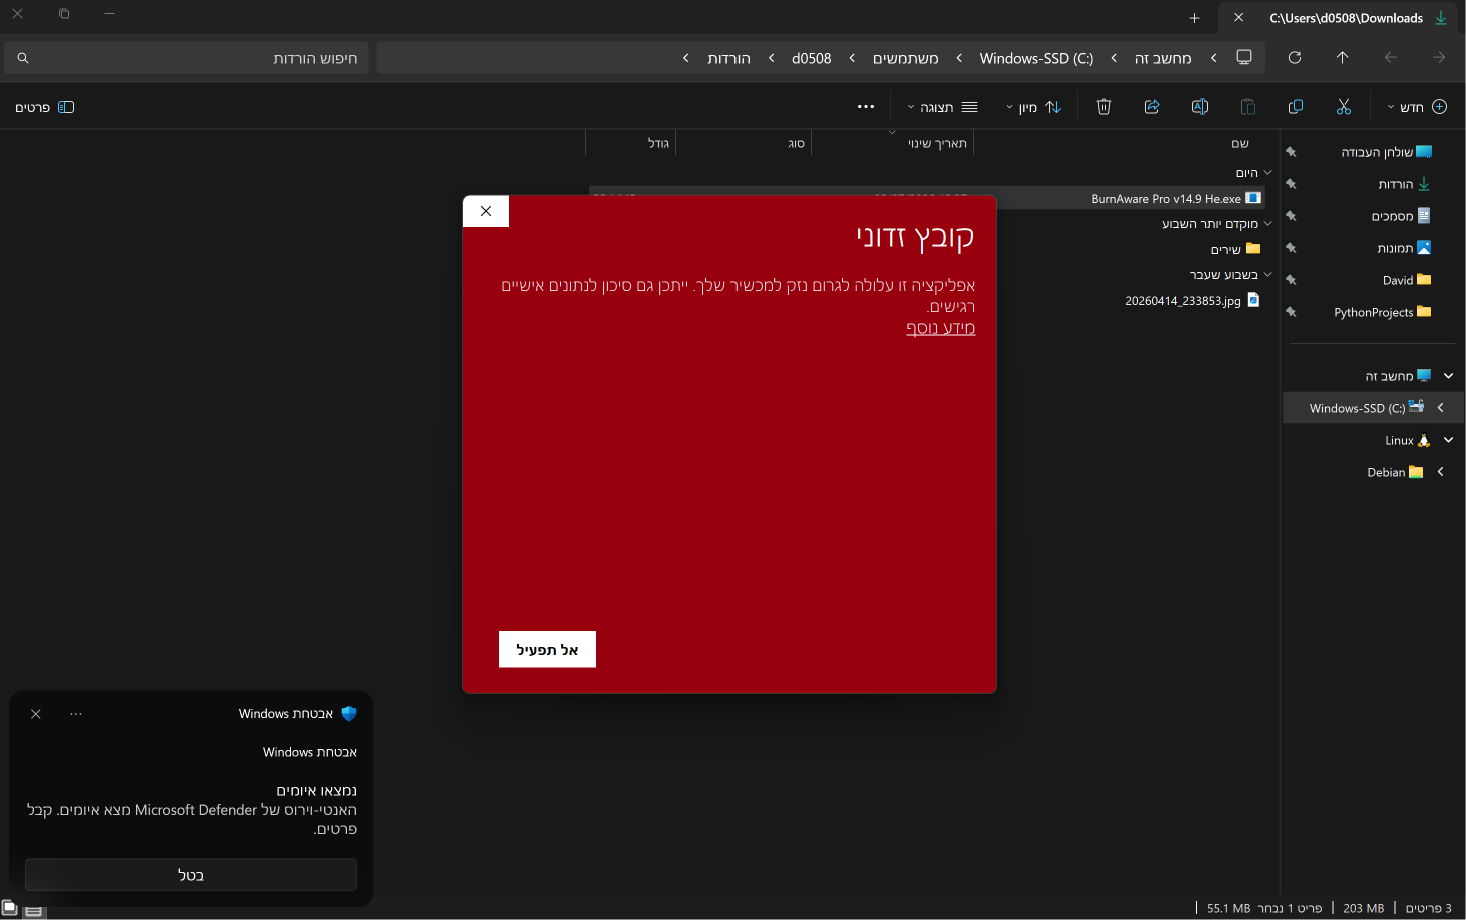
Task: Click d0508 breadcrumb segment
Action: (x=812, y=58)
